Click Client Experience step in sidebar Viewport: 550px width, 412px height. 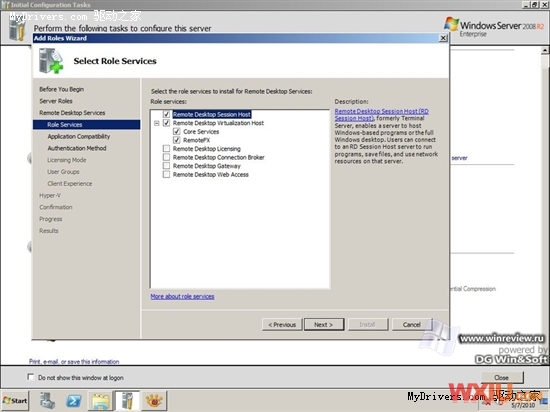click(70, 183)
